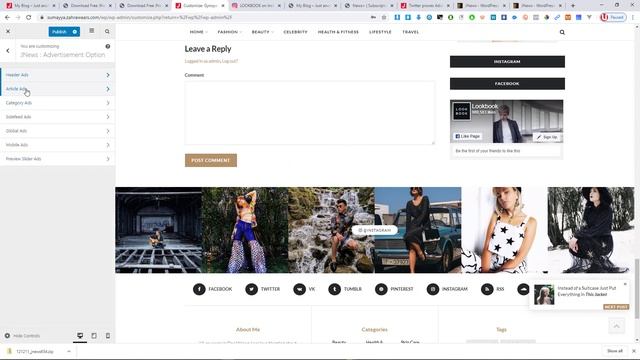Reload the page with browser refresh icon
The image size is (640, 360).
click(29, 18)
